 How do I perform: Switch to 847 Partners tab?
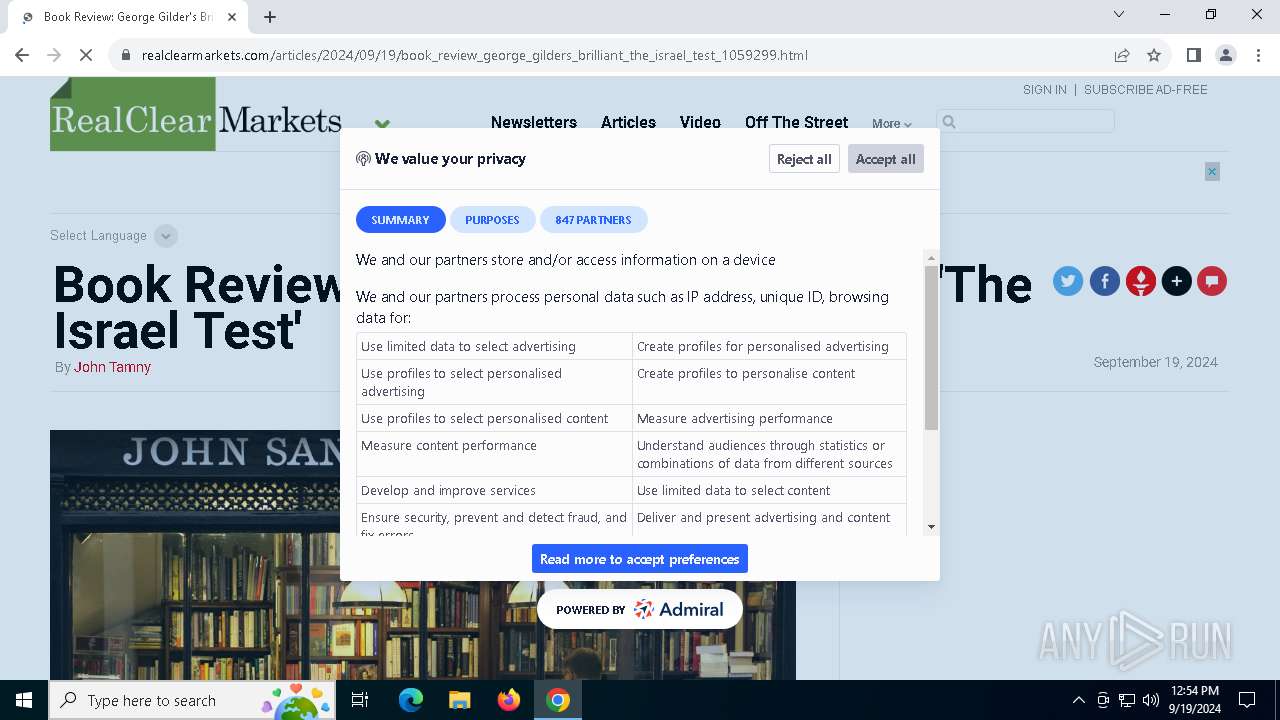click(x=593, y=220)
